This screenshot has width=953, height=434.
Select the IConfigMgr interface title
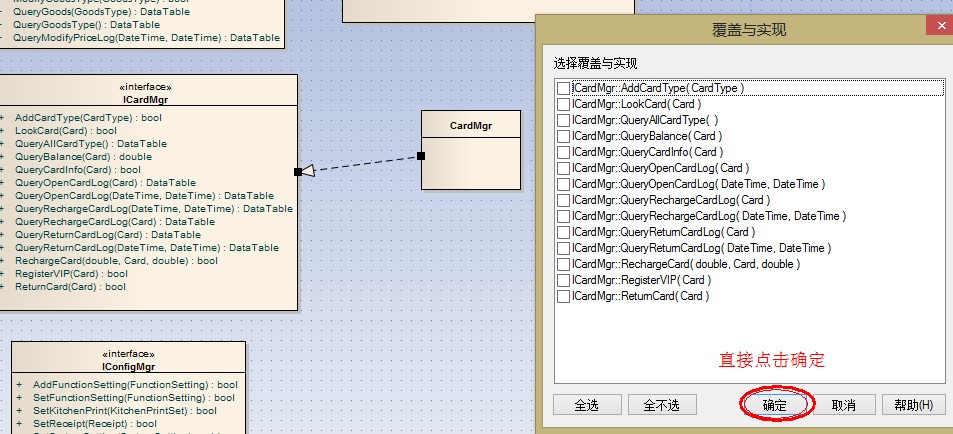(x=129, y=367)
